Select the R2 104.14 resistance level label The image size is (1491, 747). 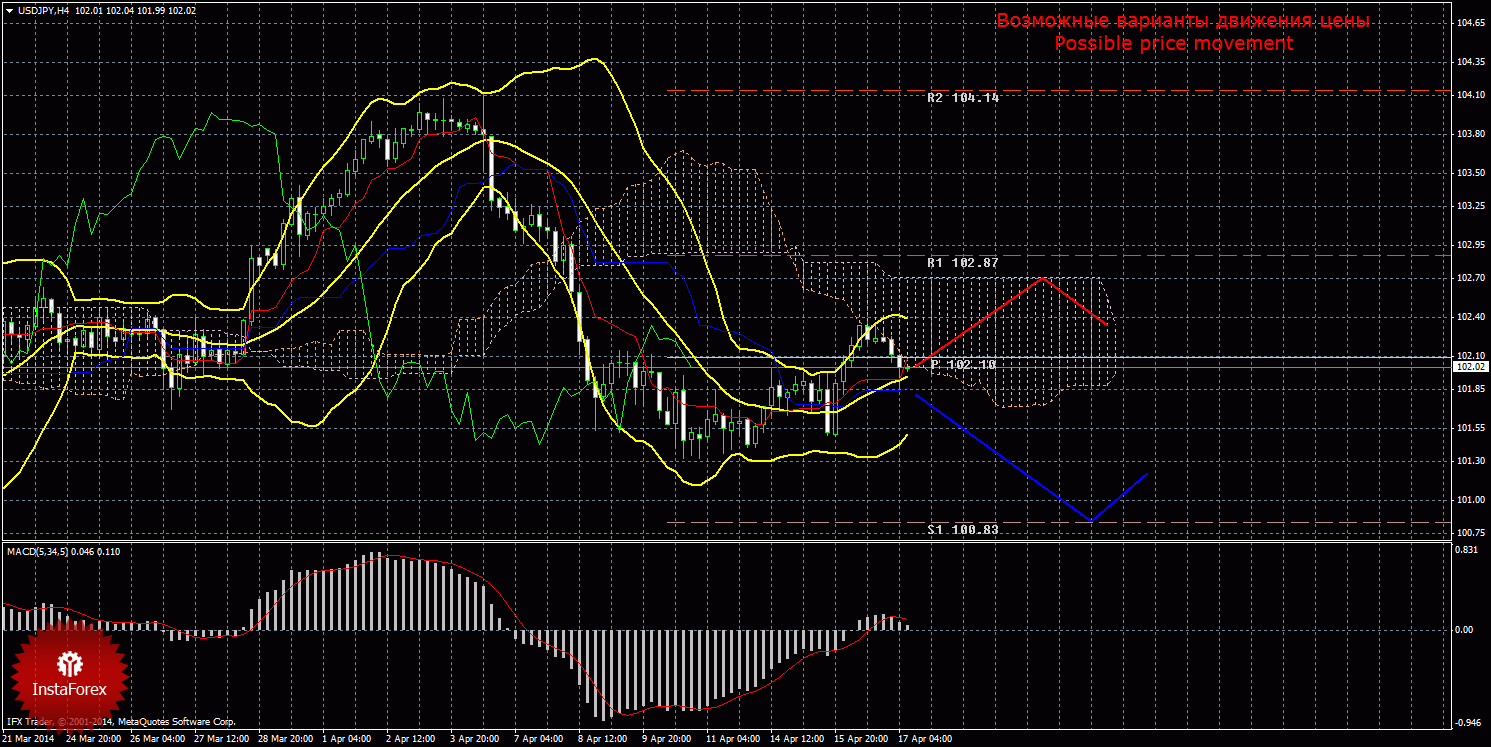click(x=962, y=98)
